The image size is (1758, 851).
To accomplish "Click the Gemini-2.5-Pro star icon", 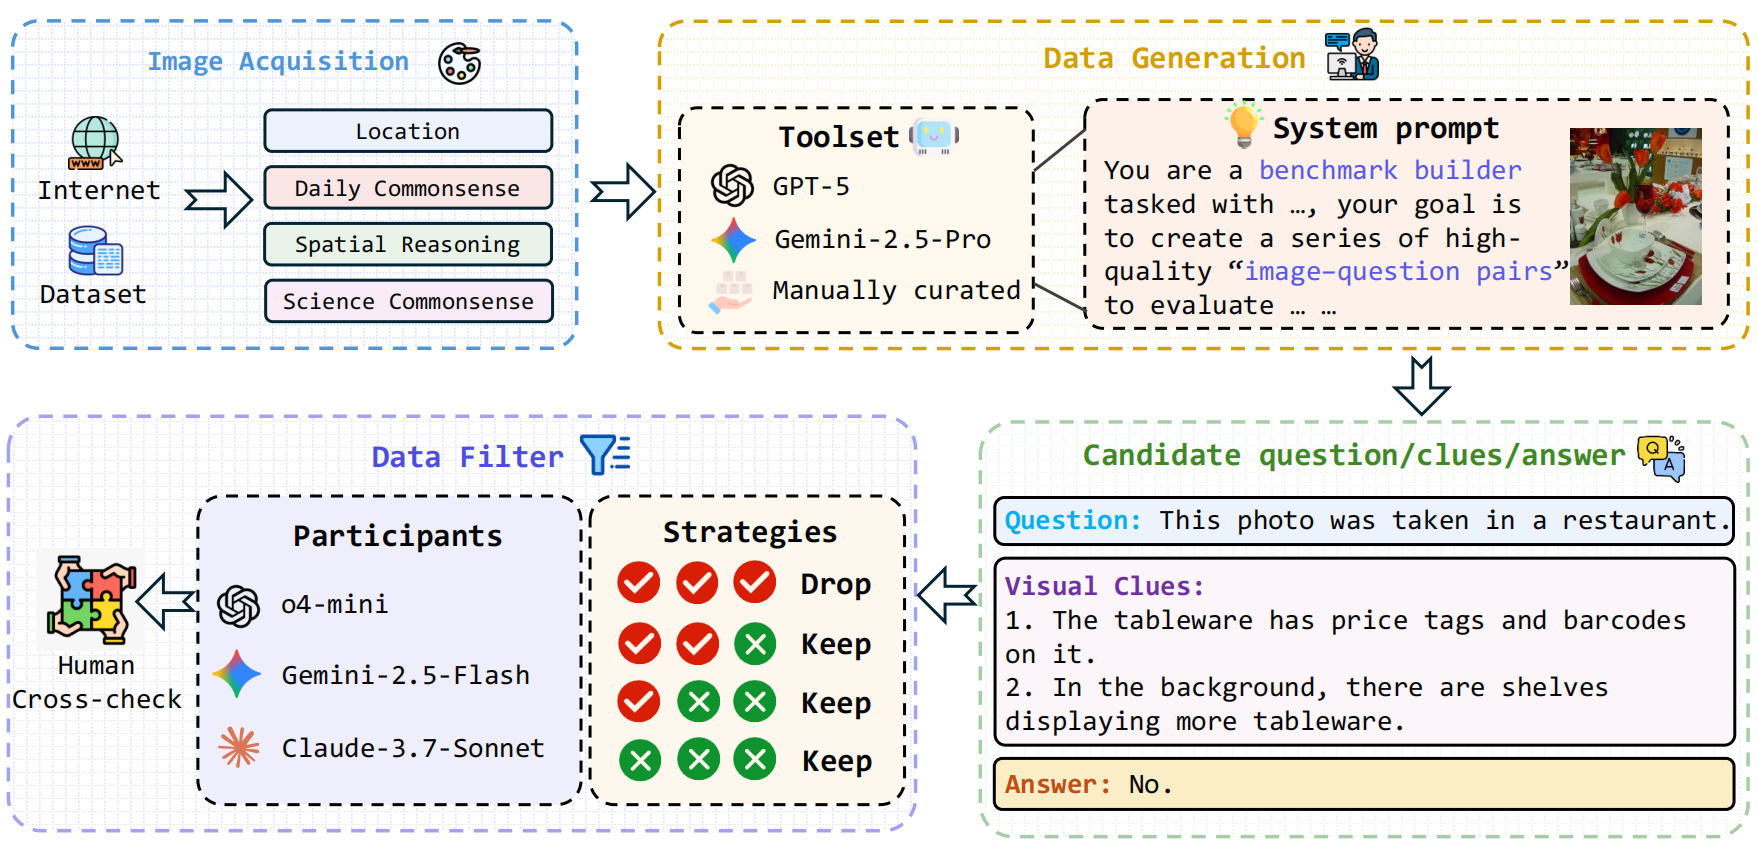I will click(733, 240).
